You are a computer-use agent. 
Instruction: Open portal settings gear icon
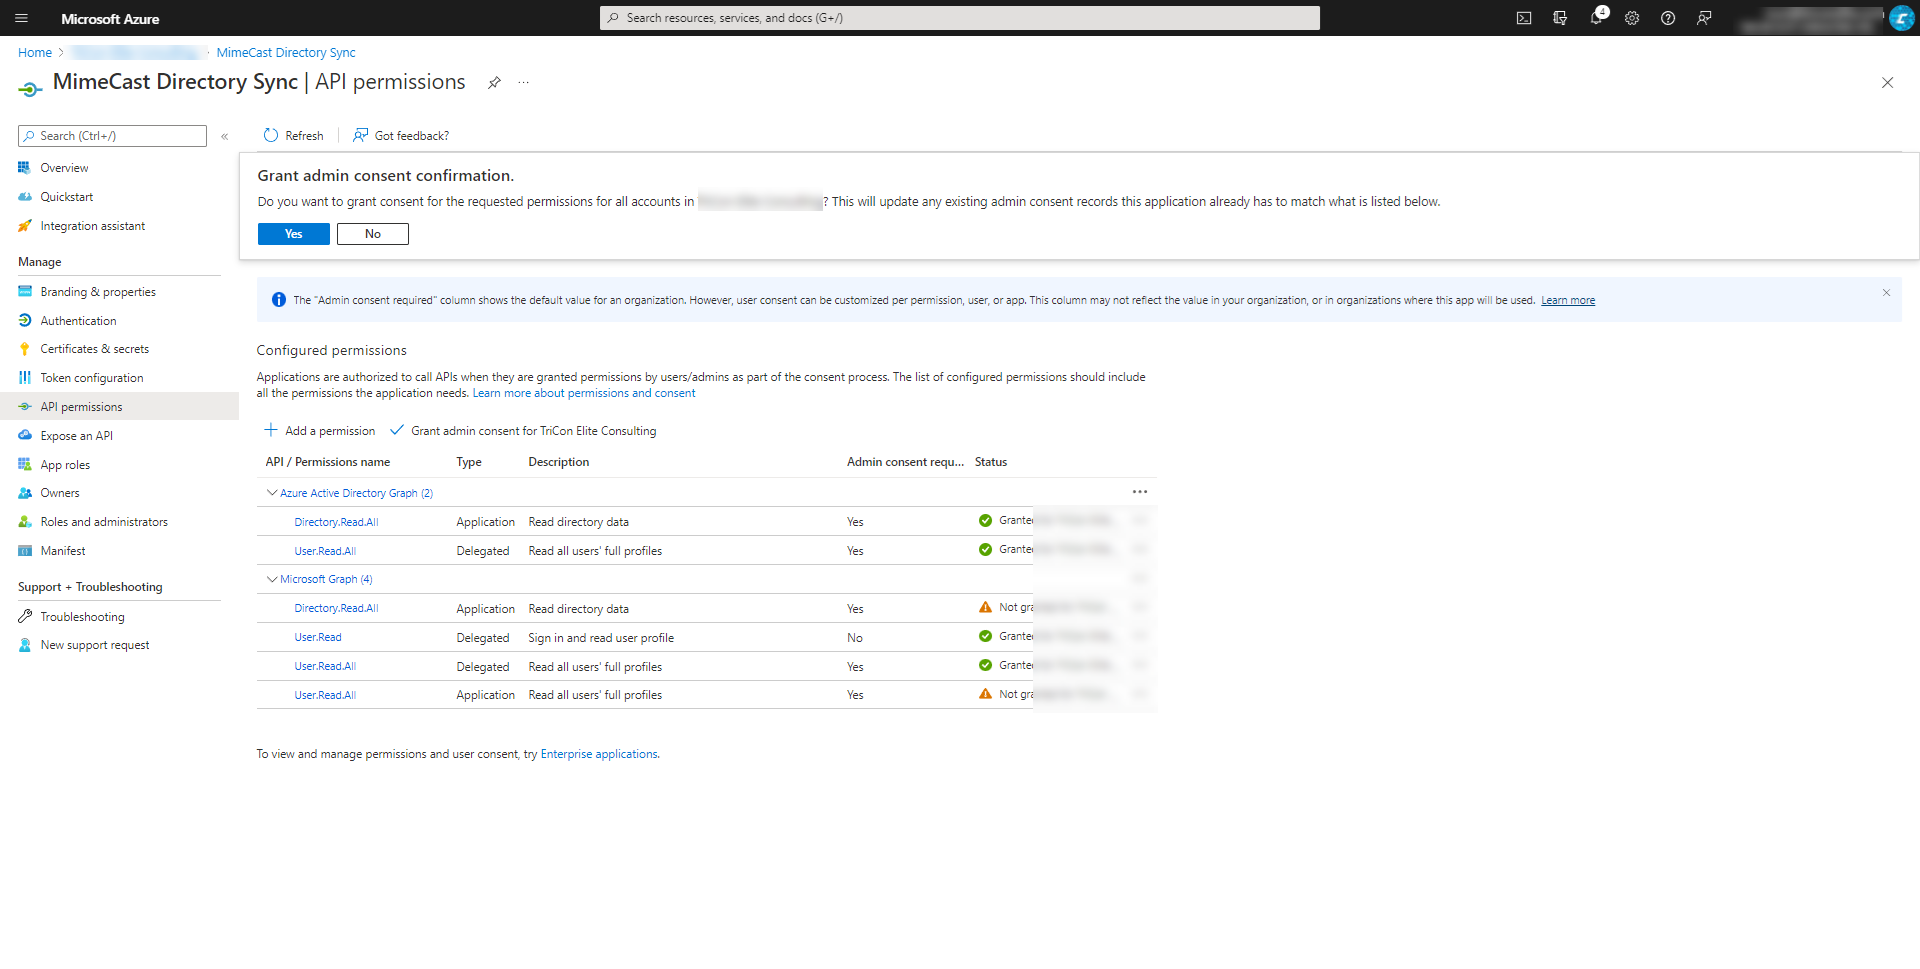(1632, 18)
